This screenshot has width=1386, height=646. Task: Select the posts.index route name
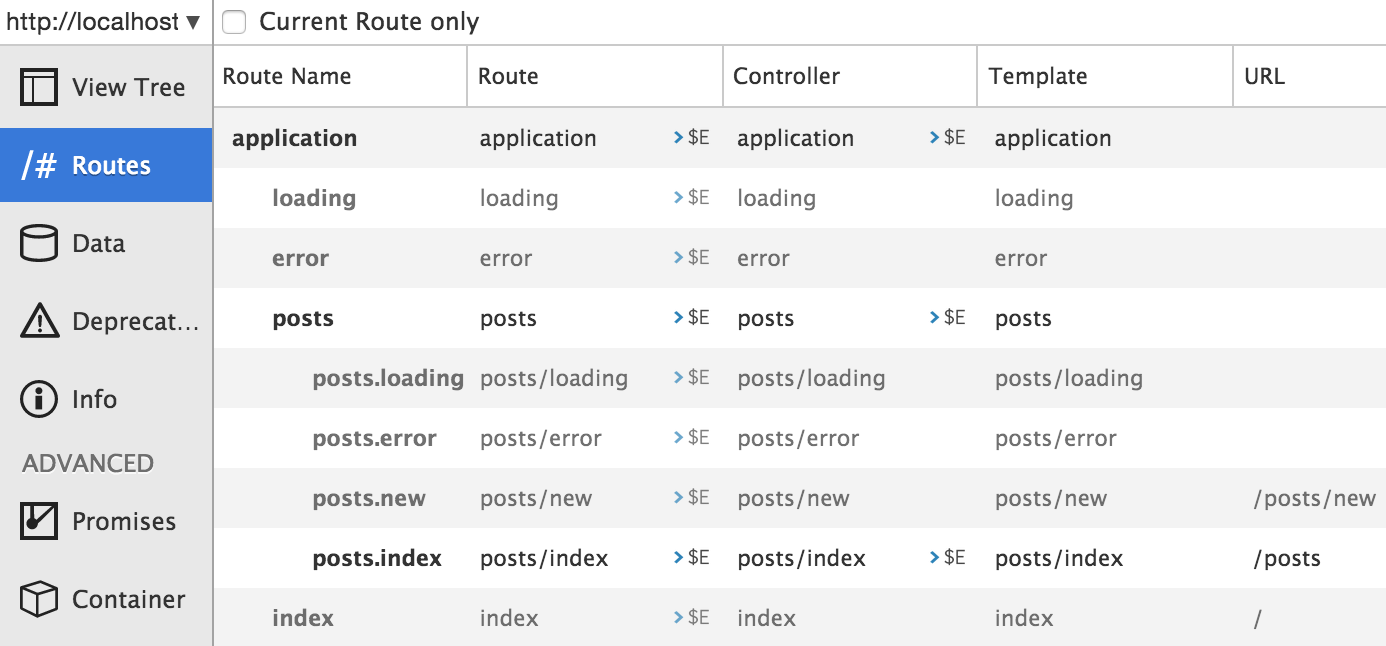pyautogui.click(x=377, y=558)
